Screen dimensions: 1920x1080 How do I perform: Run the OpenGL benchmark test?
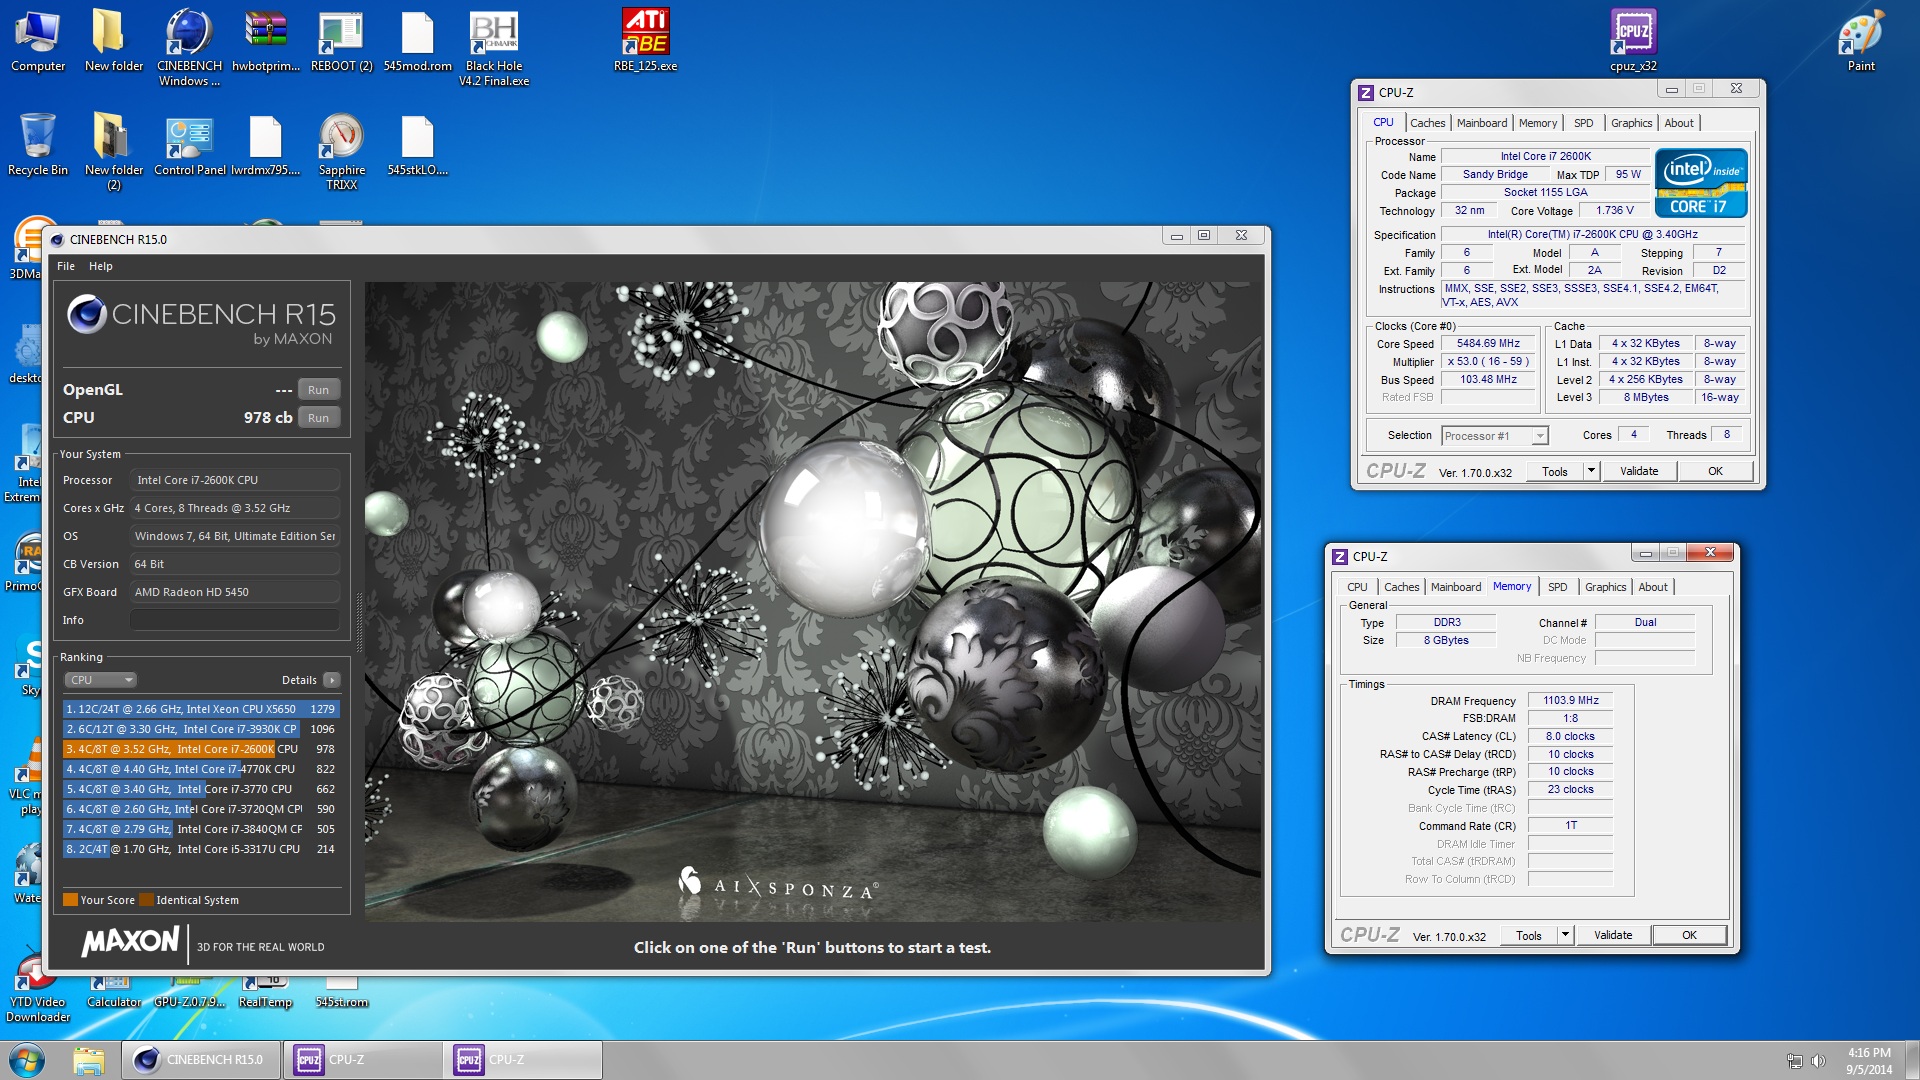(318, 390)
